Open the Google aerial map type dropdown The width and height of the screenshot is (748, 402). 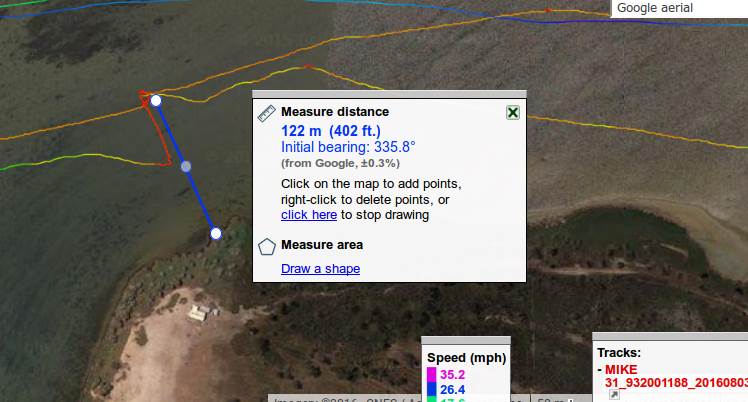click(x=679, y=8)
